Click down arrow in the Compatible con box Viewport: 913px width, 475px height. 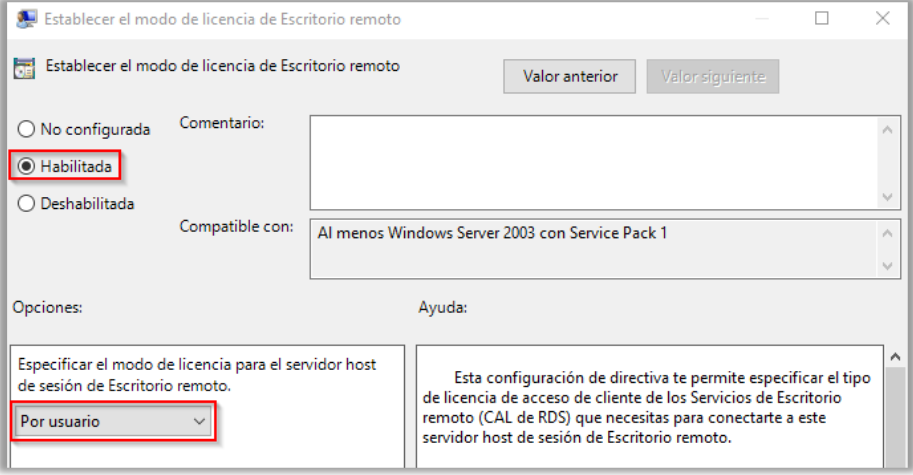pyautogui.click(x=886, y=265)
